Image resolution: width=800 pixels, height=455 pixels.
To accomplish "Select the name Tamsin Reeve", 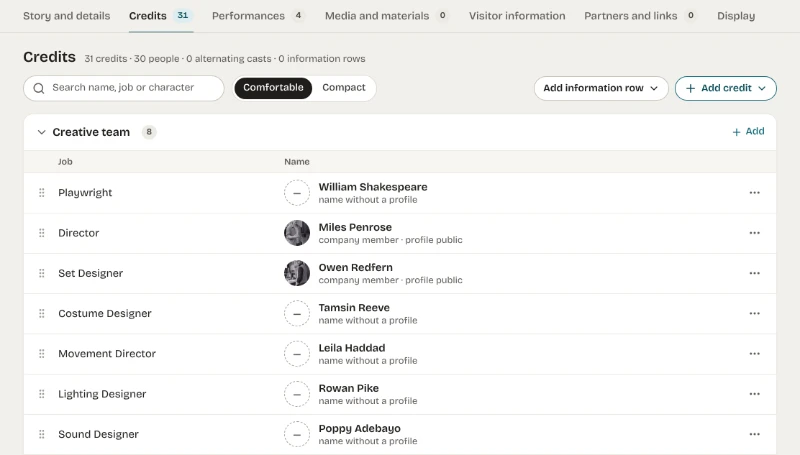I will tap(354, 308).
